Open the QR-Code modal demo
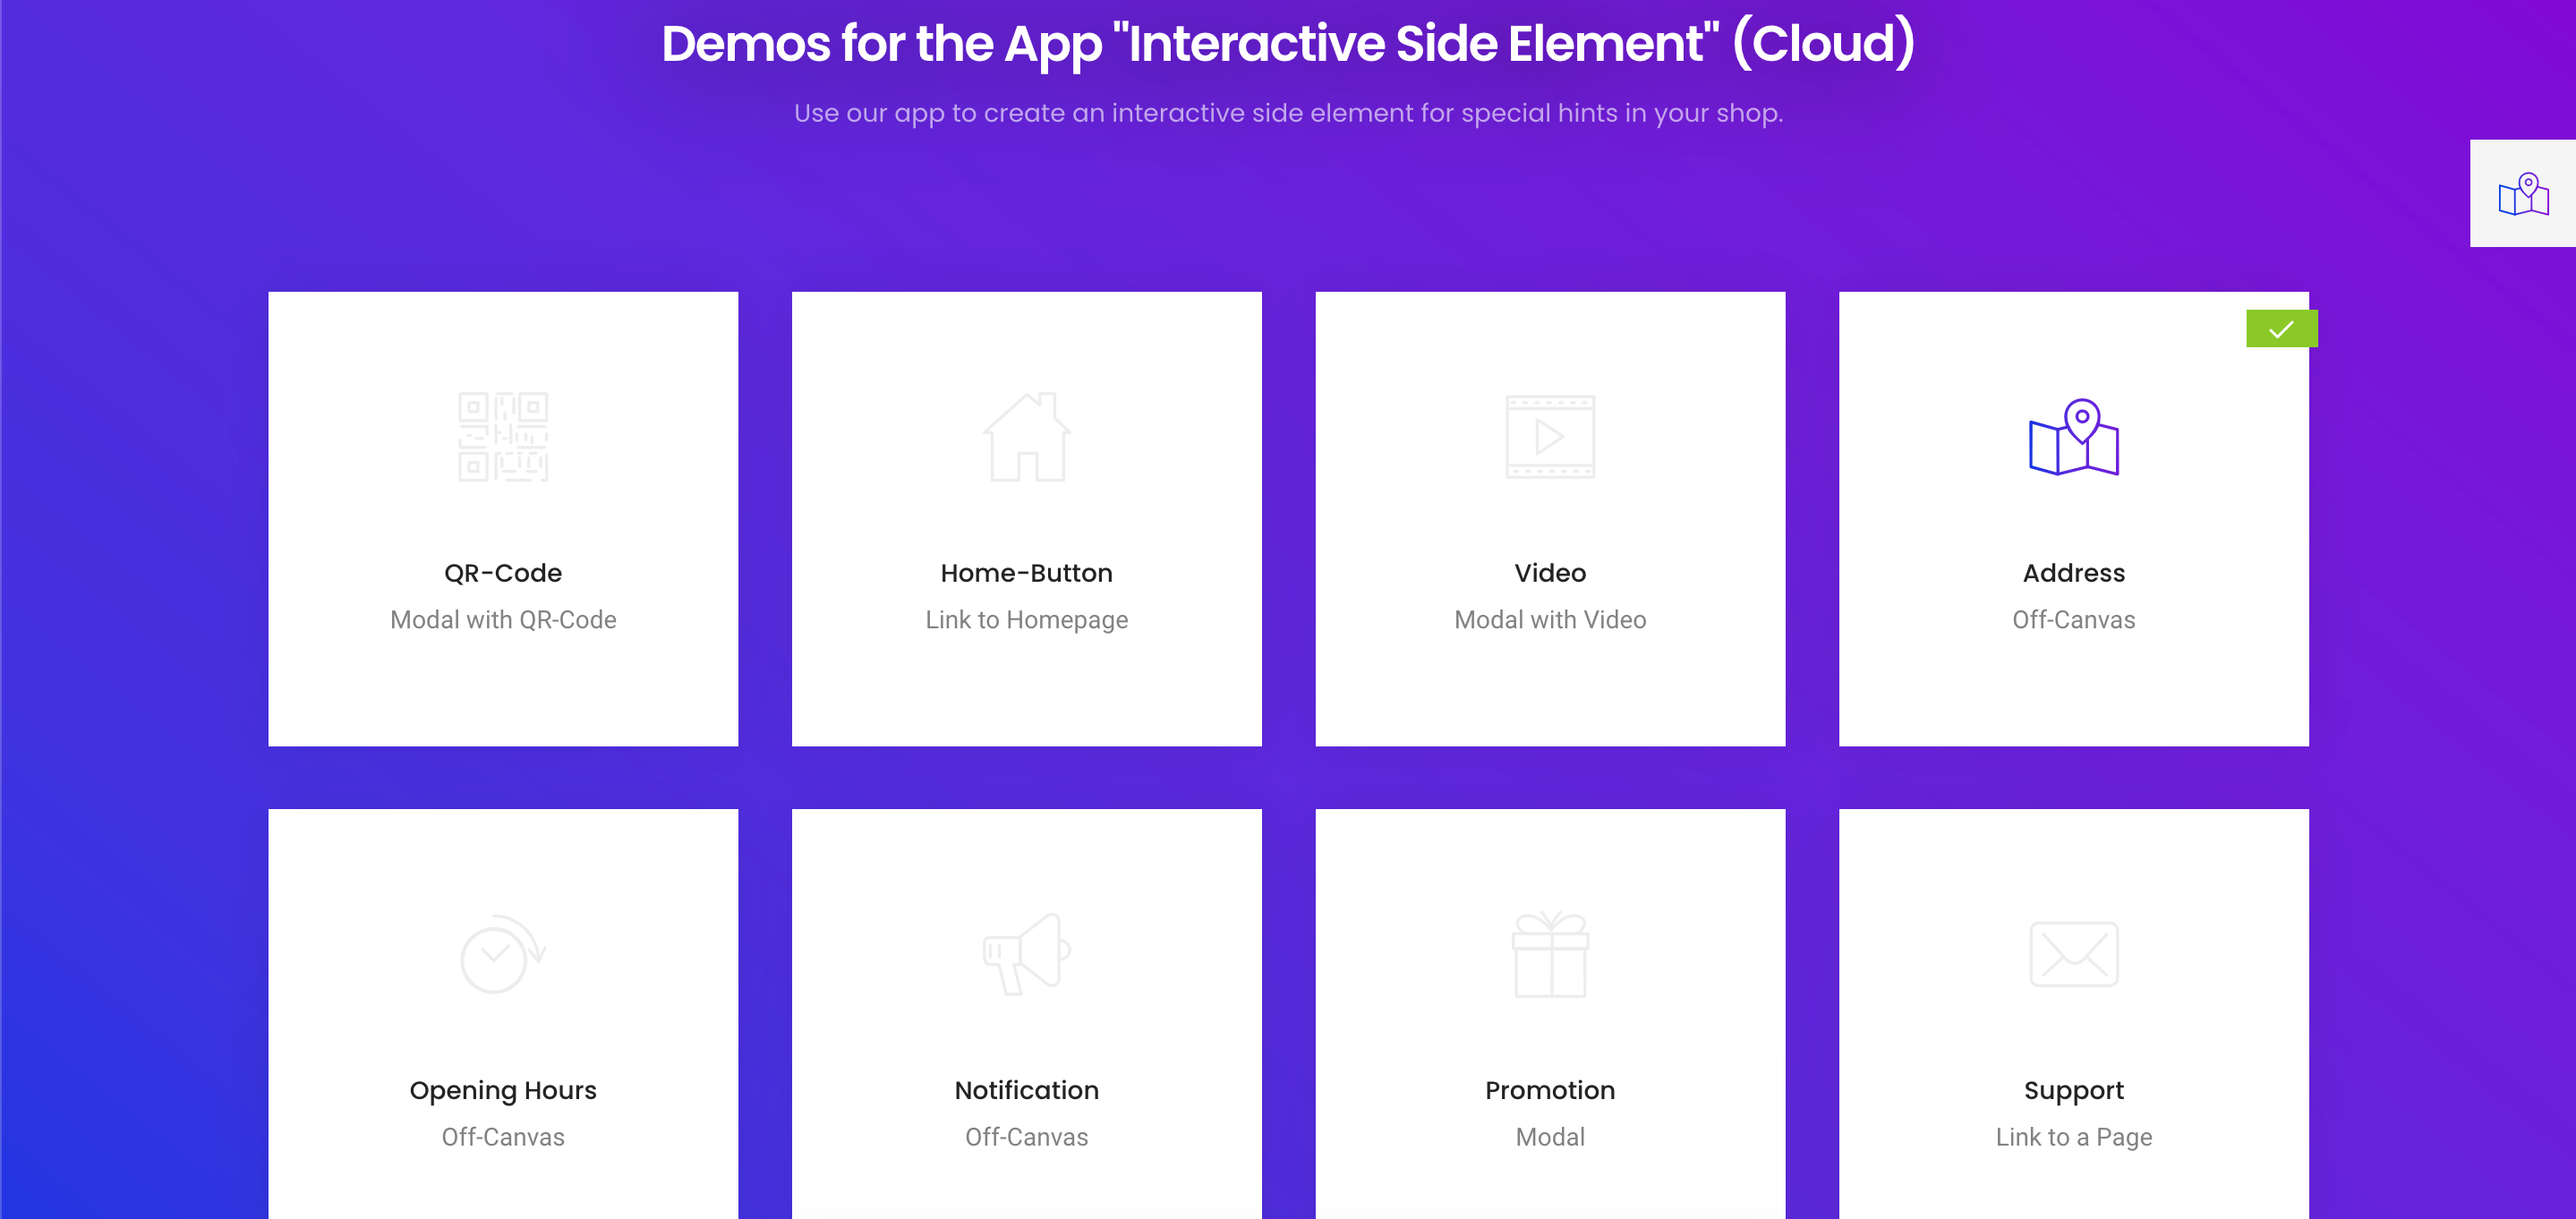2576x1219 pixels. [x=501, y=519]
